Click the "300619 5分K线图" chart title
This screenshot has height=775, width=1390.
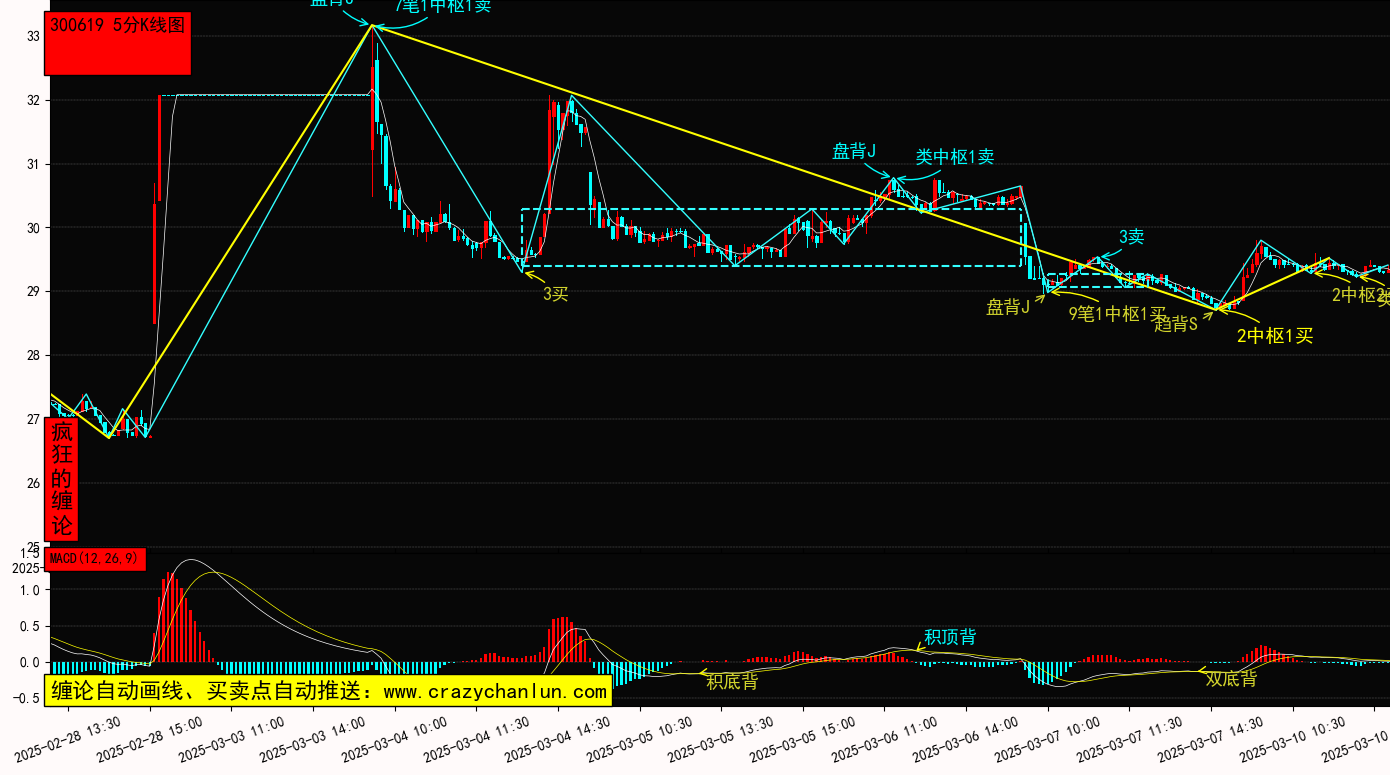tap(118, 26)
